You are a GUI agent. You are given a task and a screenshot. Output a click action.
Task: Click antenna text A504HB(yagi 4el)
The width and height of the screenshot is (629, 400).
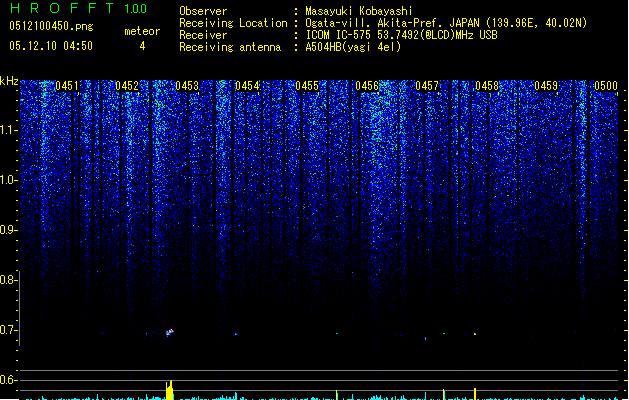[353, 47]
